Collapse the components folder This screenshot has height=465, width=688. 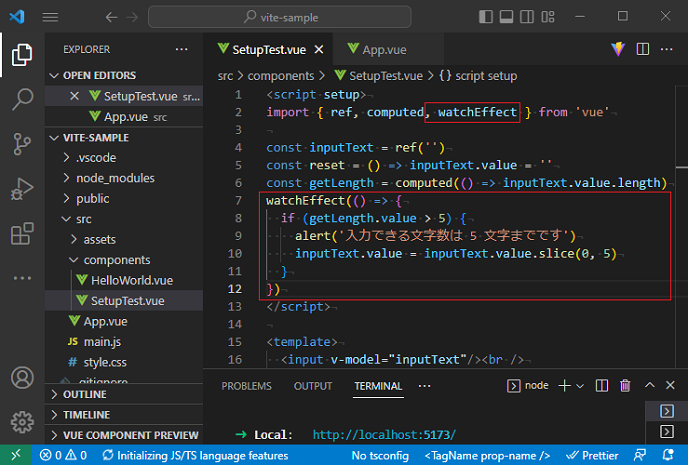tap(117, 260)
